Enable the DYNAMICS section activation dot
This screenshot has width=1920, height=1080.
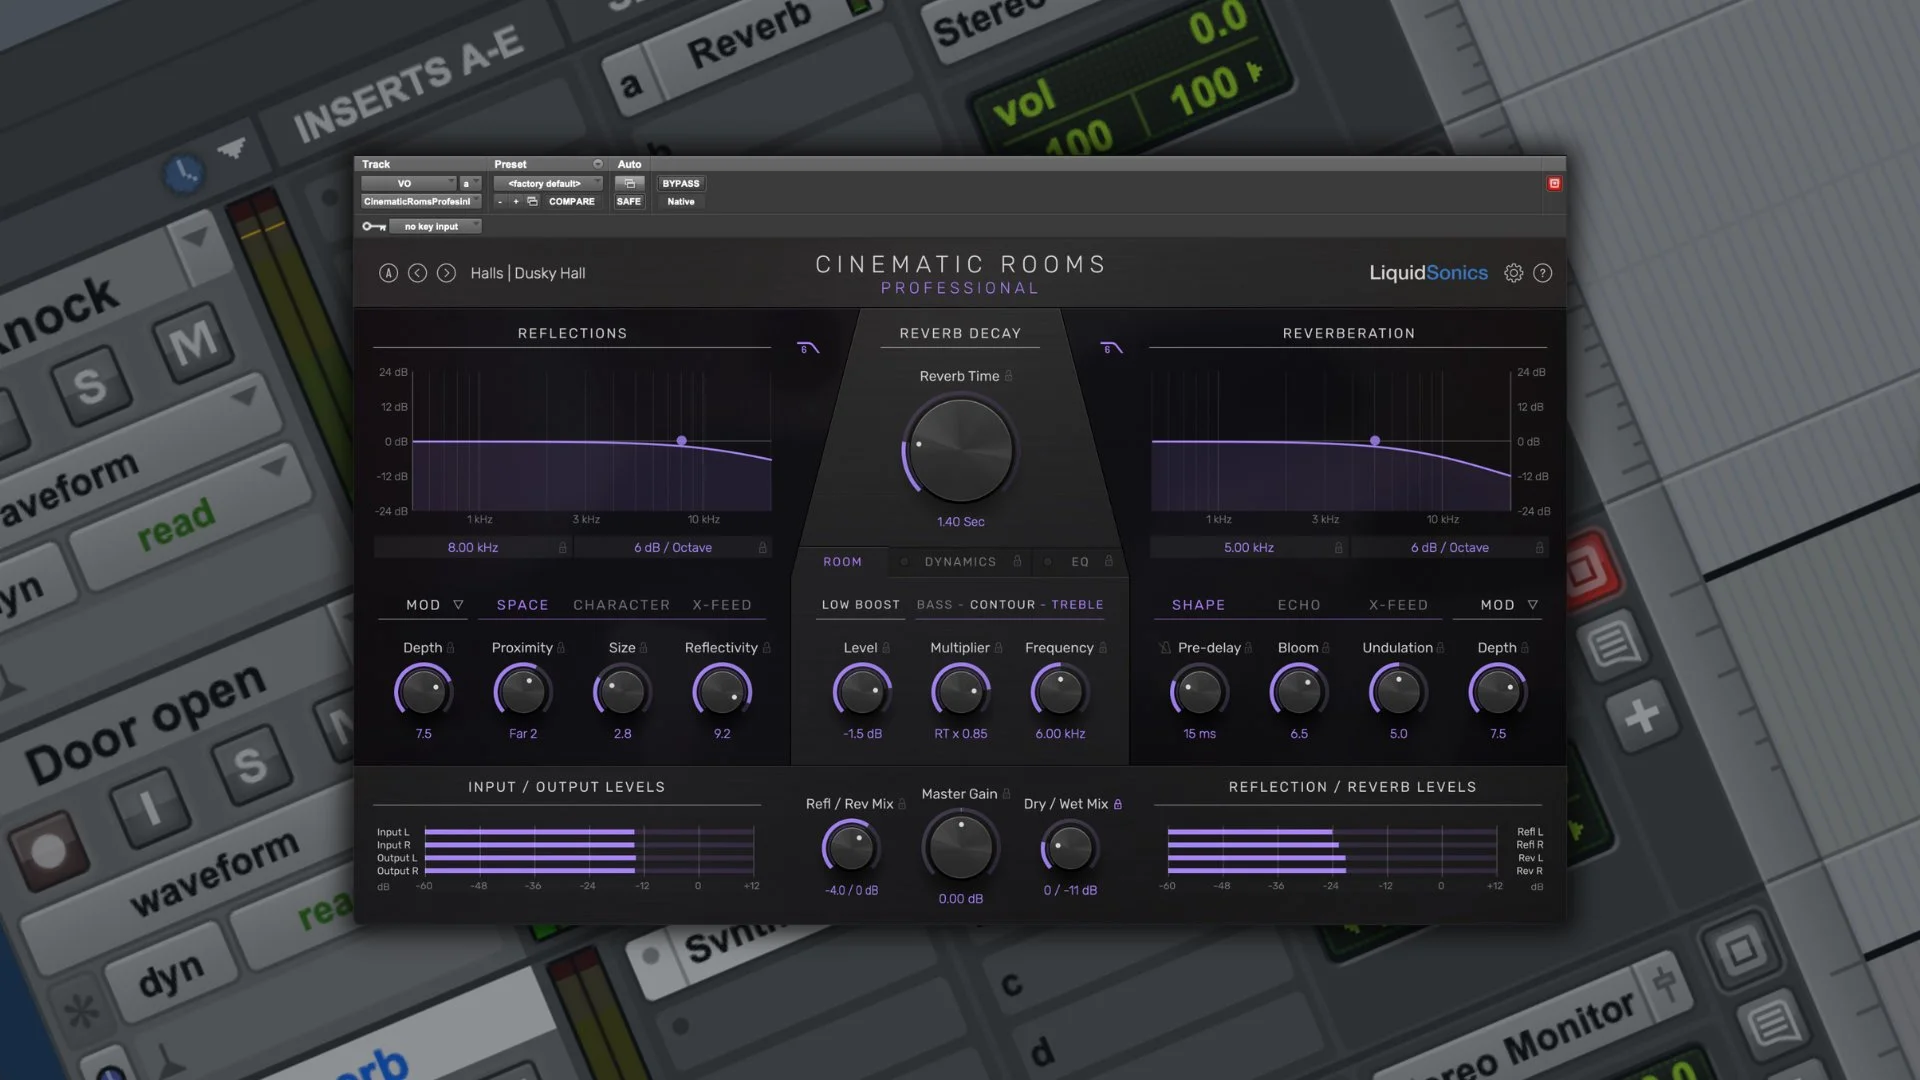[905, 561]
